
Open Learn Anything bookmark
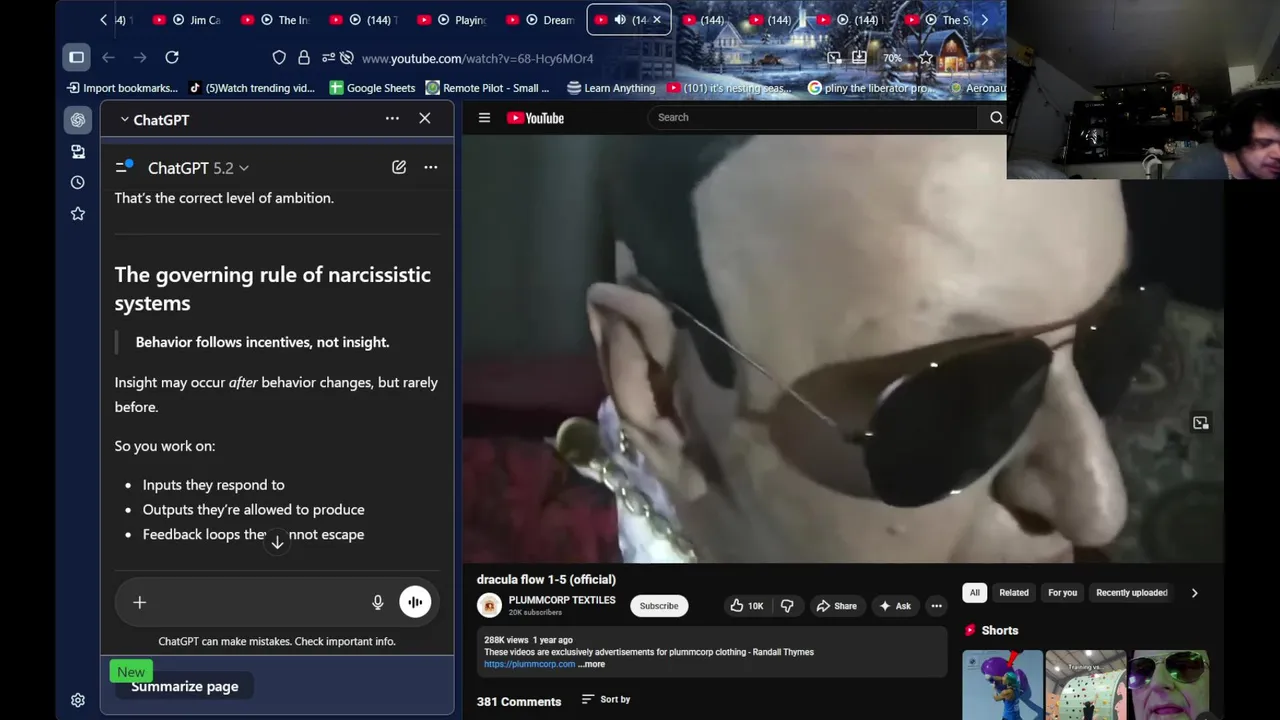click(x=611, y=88)
